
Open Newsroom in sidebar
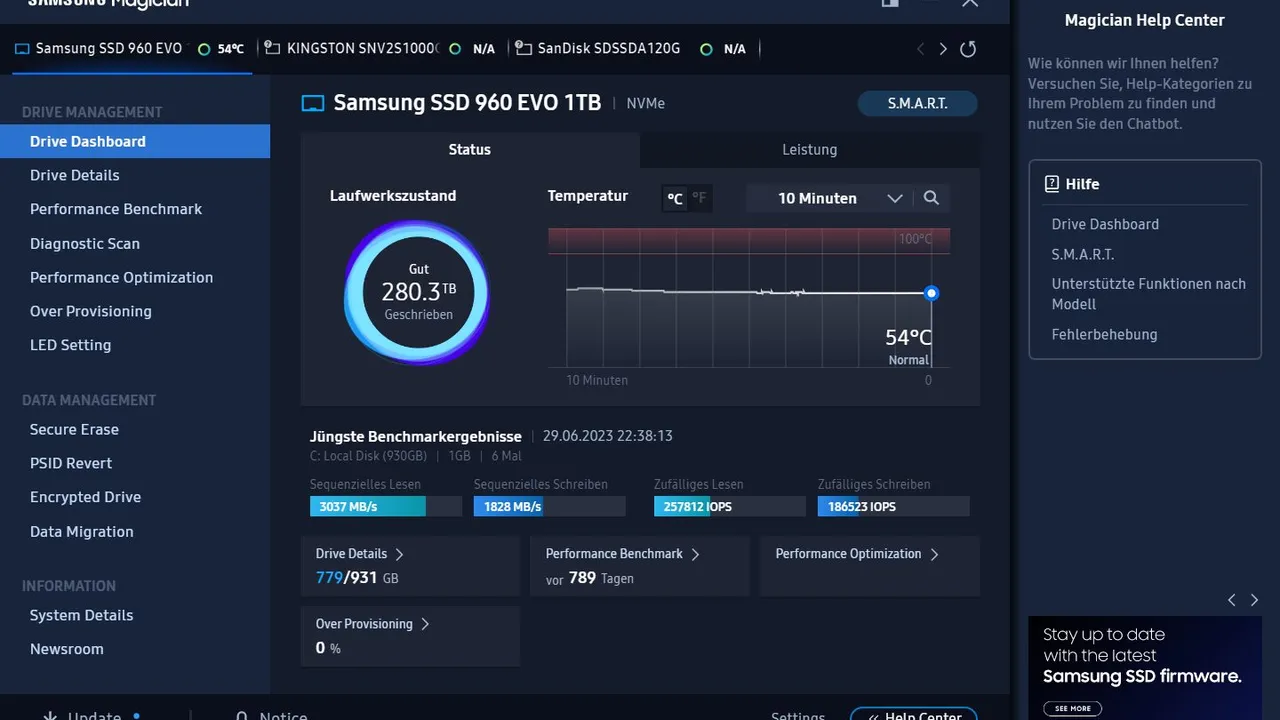[135, 649]
